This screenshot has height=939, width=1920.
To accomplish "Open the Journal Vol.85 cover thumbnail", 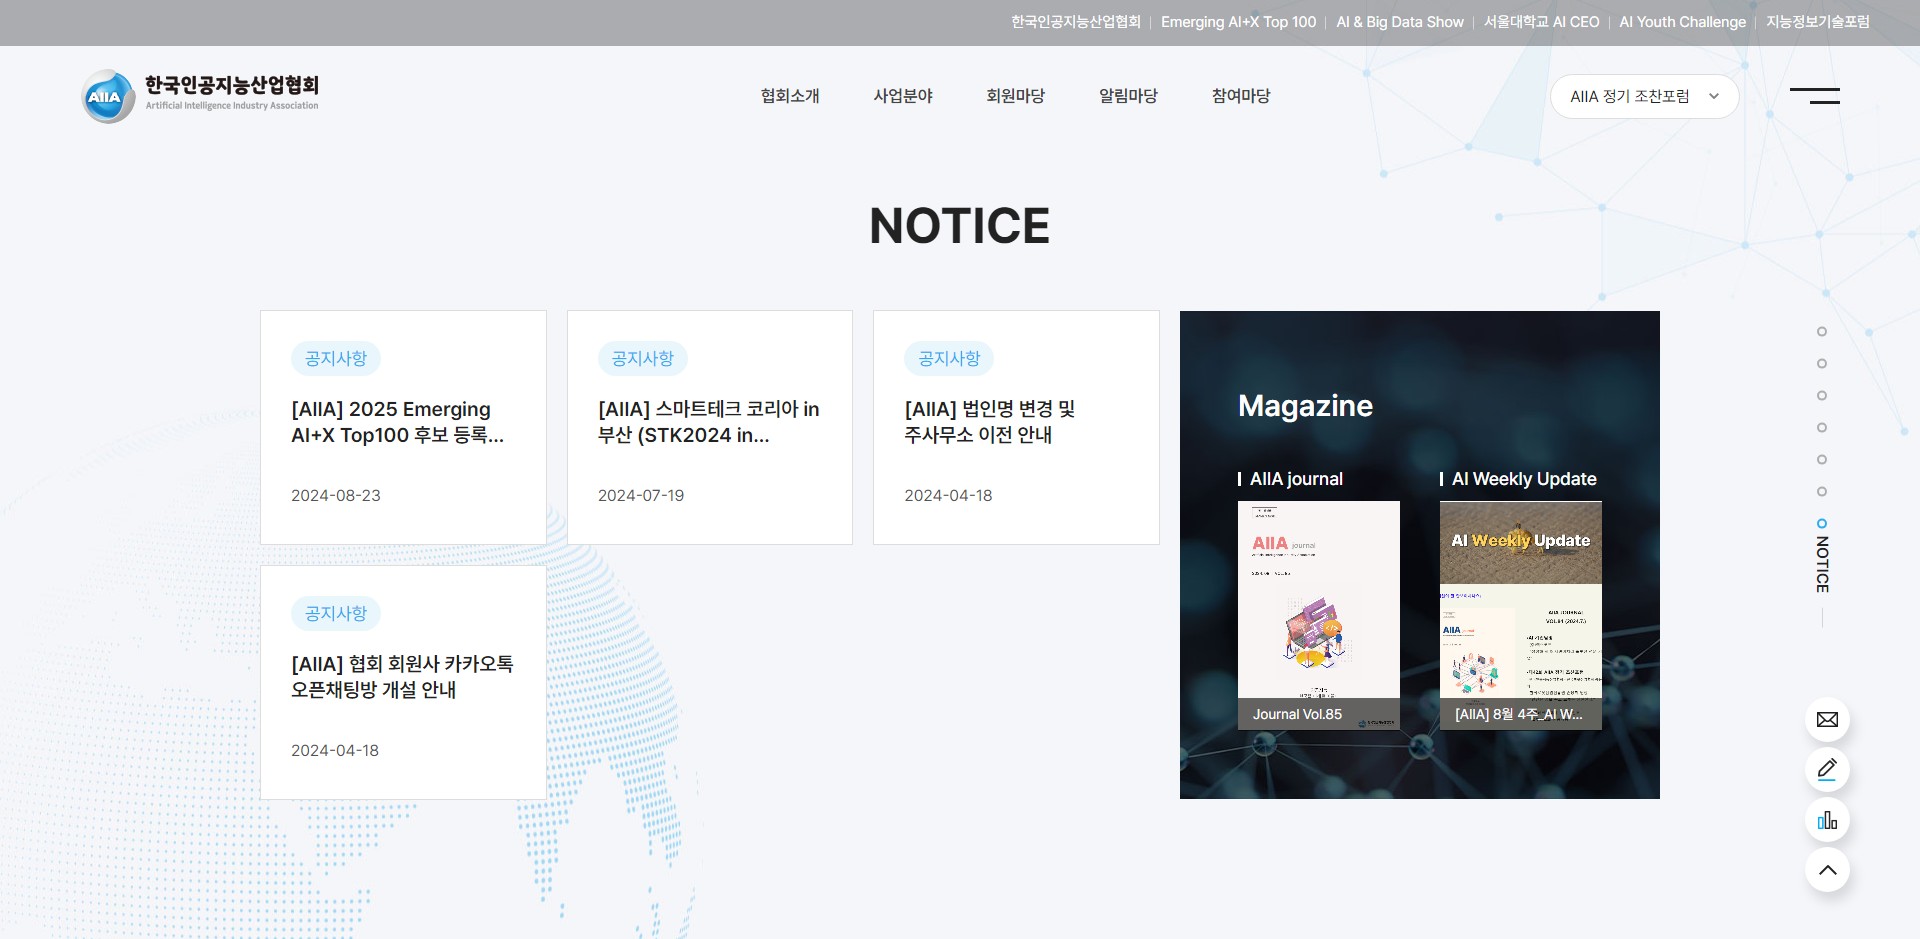I will [1318, 615].
